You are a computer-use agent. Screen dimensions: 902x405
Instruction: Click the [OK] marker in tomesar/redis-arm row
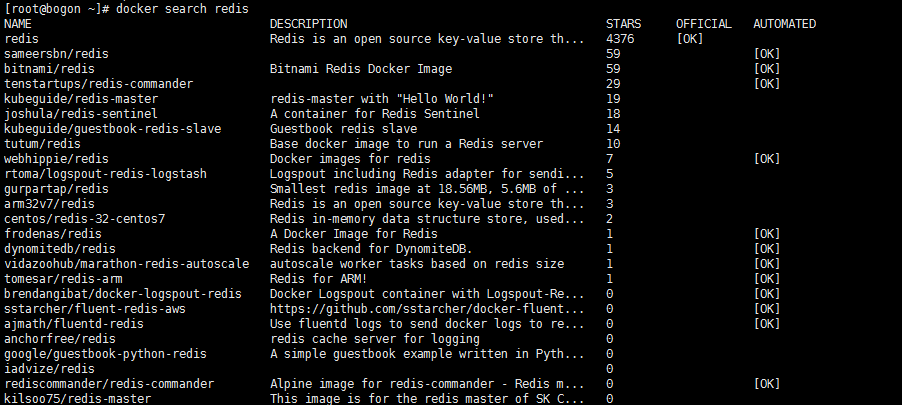767,278
